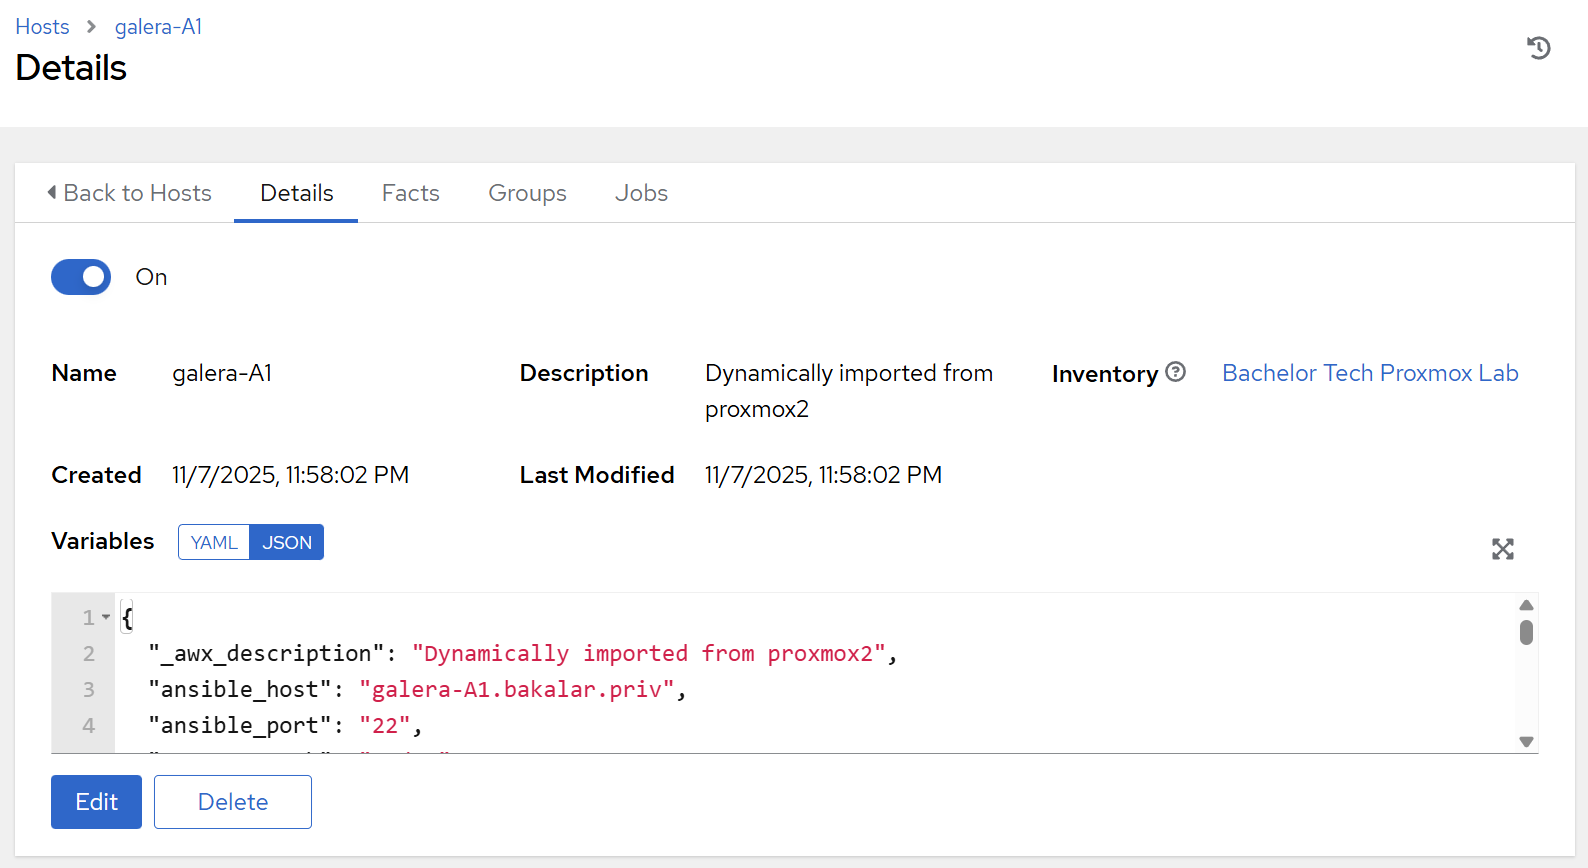Select the JSON format for Variables

(x=287, y=542)
